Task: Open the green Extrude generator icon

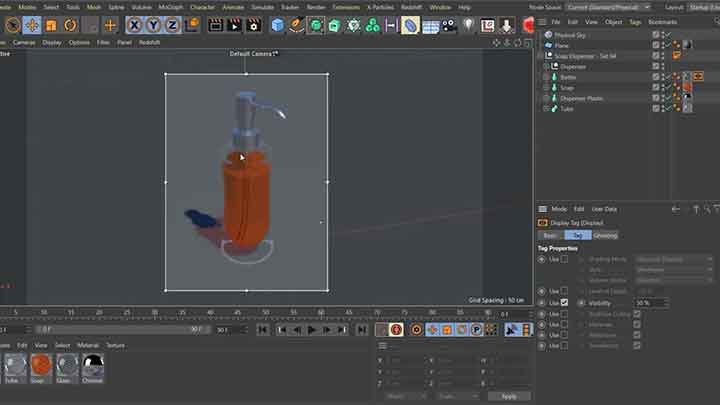Action: [334, 25]
